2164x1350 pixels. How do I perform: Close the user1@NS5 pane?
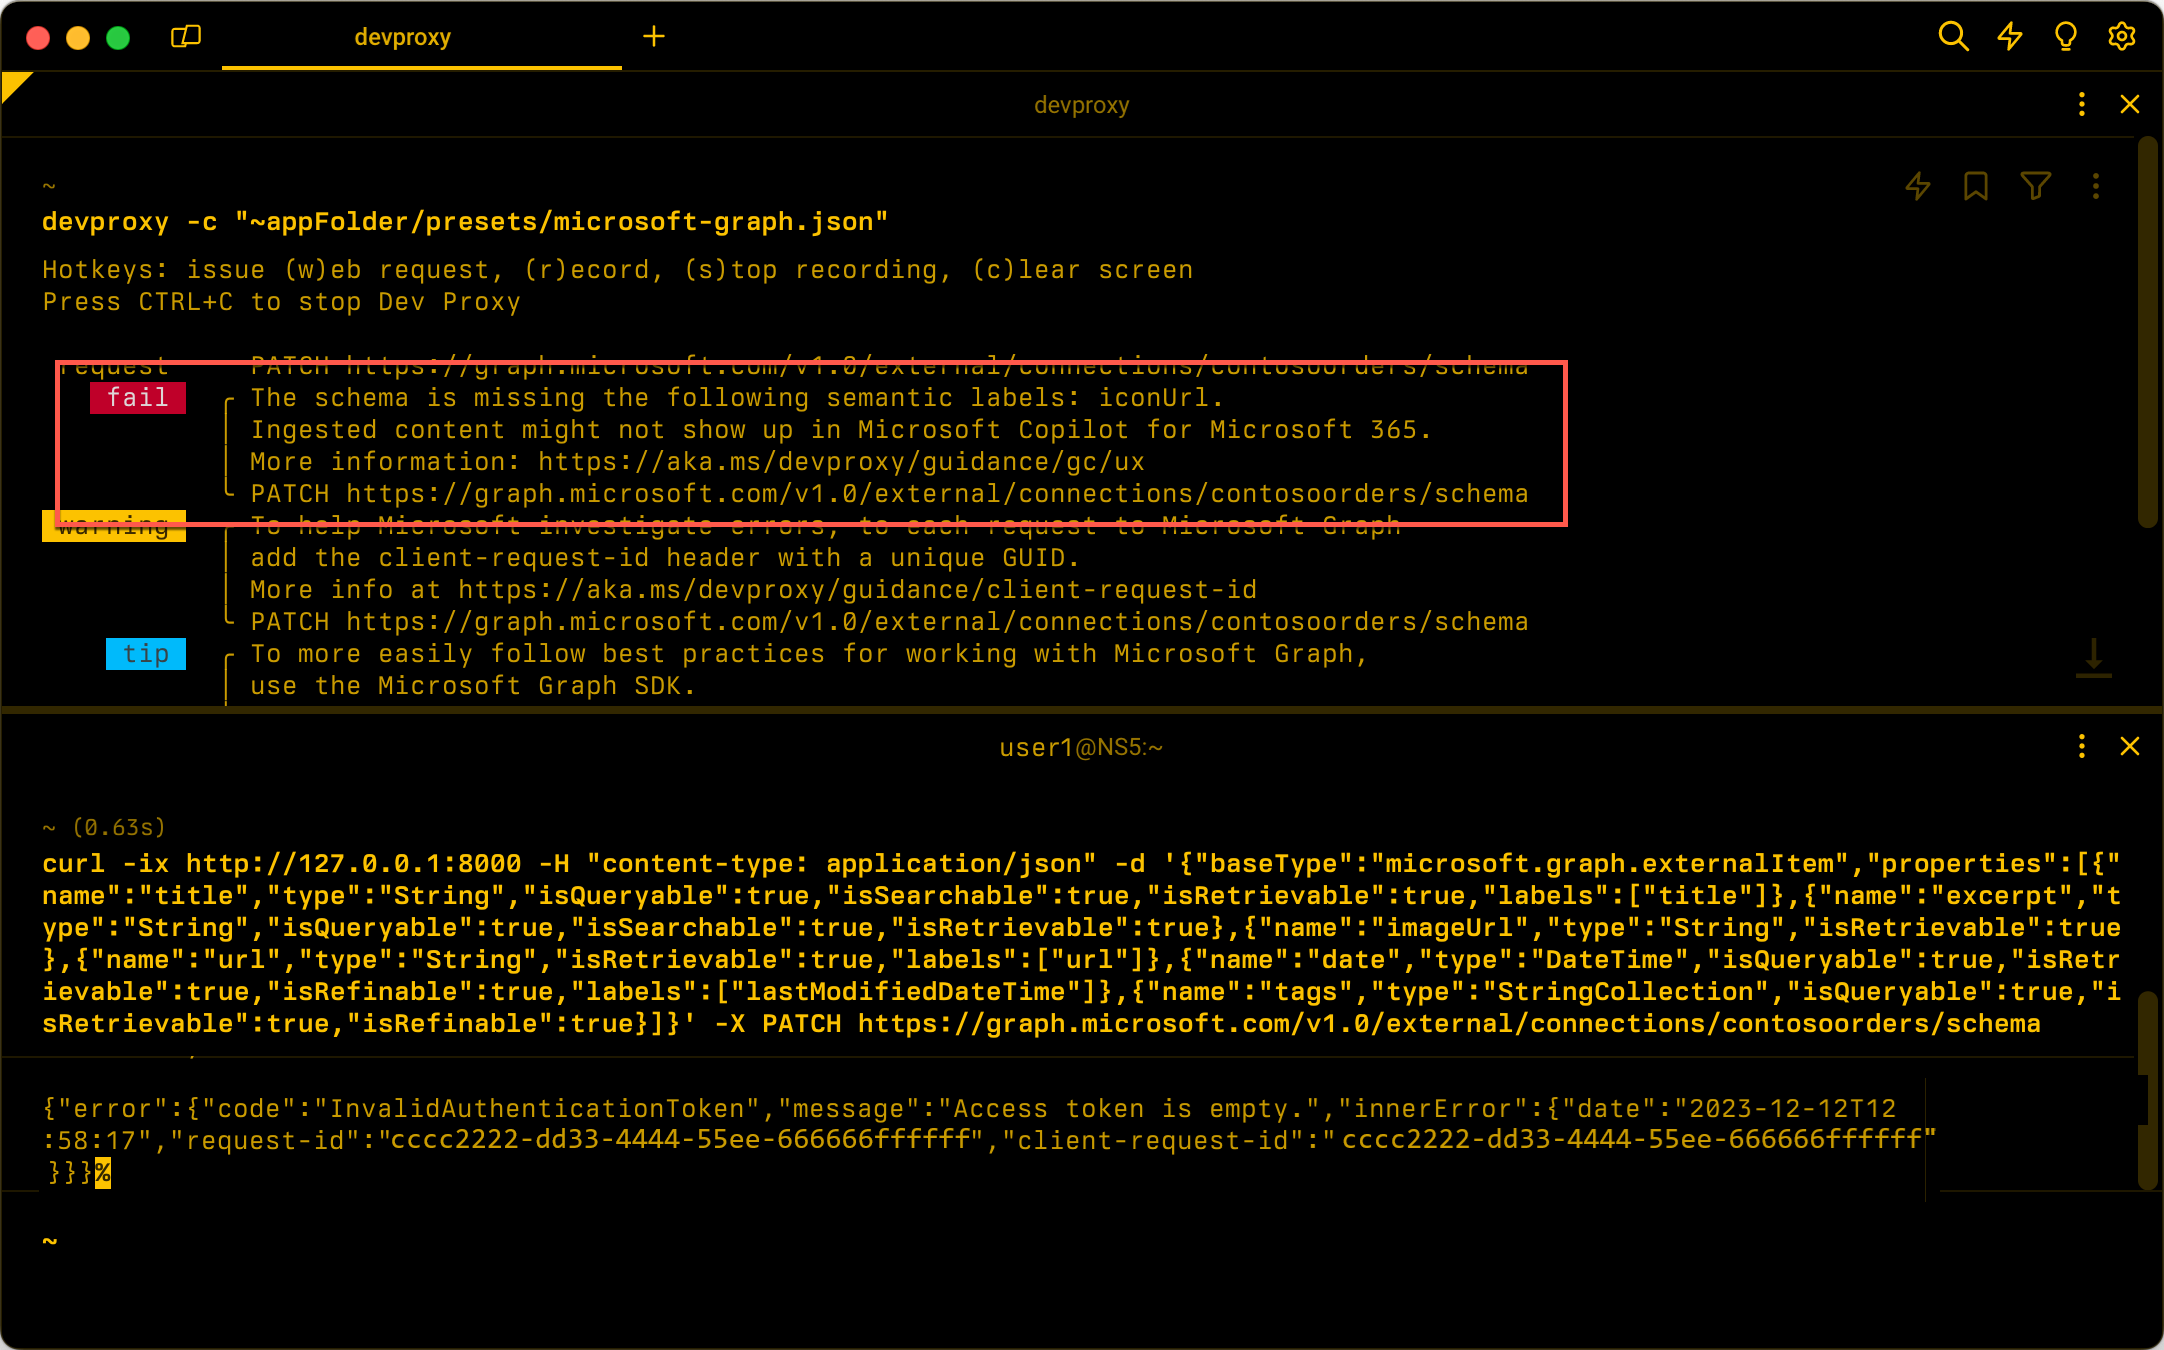point(2130,746)
